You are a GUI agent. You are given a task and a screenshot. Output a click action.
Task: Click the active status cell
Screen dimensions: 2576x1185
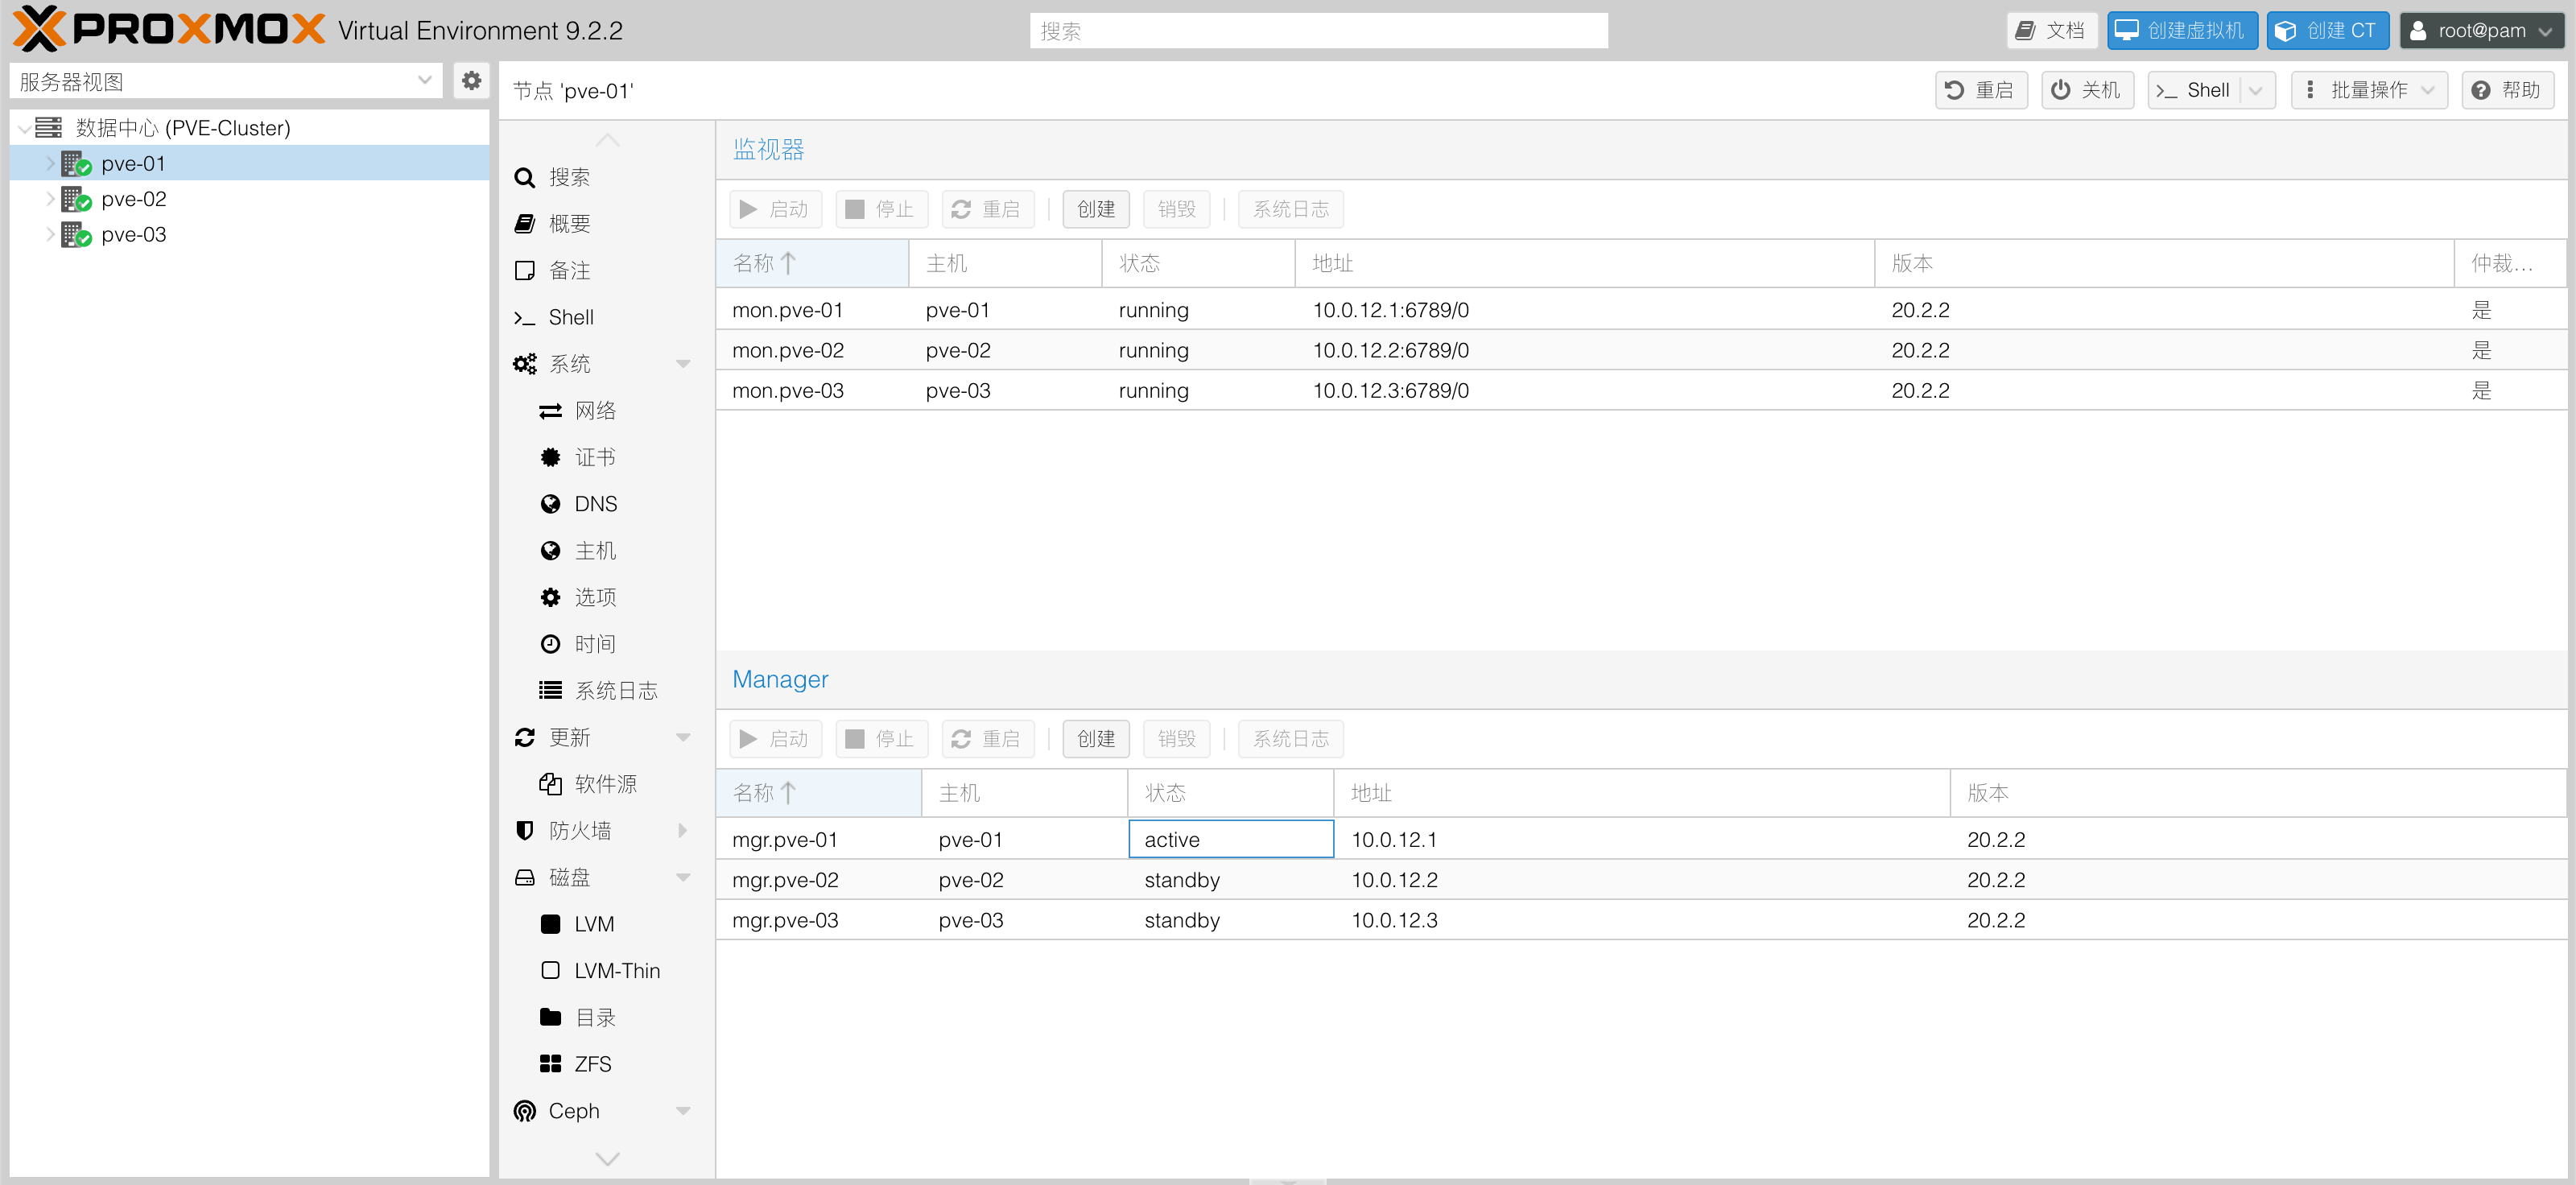point(1231,840)
